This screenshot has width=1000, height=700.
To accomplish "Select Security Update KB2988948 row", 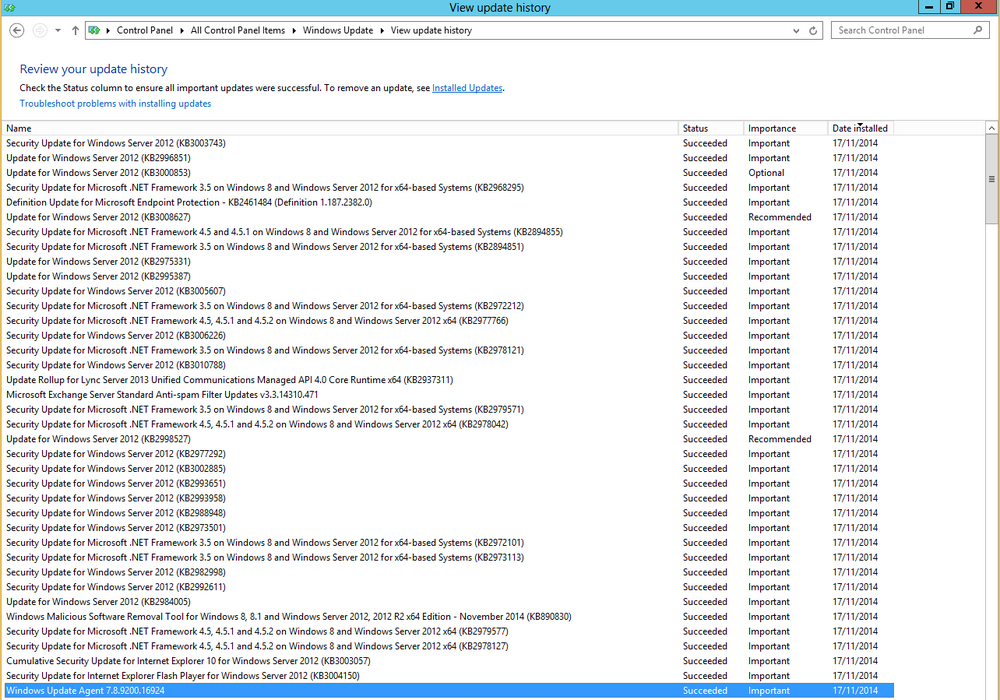I will (x=449, y=513).
